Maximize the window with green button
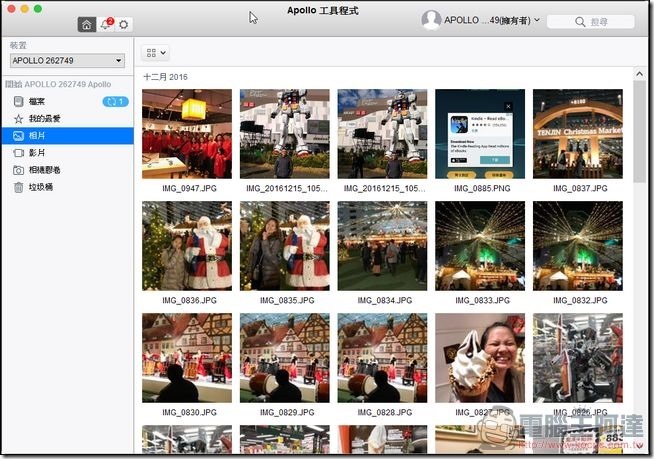The width and height of the screenshot is (654, 459). (38, 9)
